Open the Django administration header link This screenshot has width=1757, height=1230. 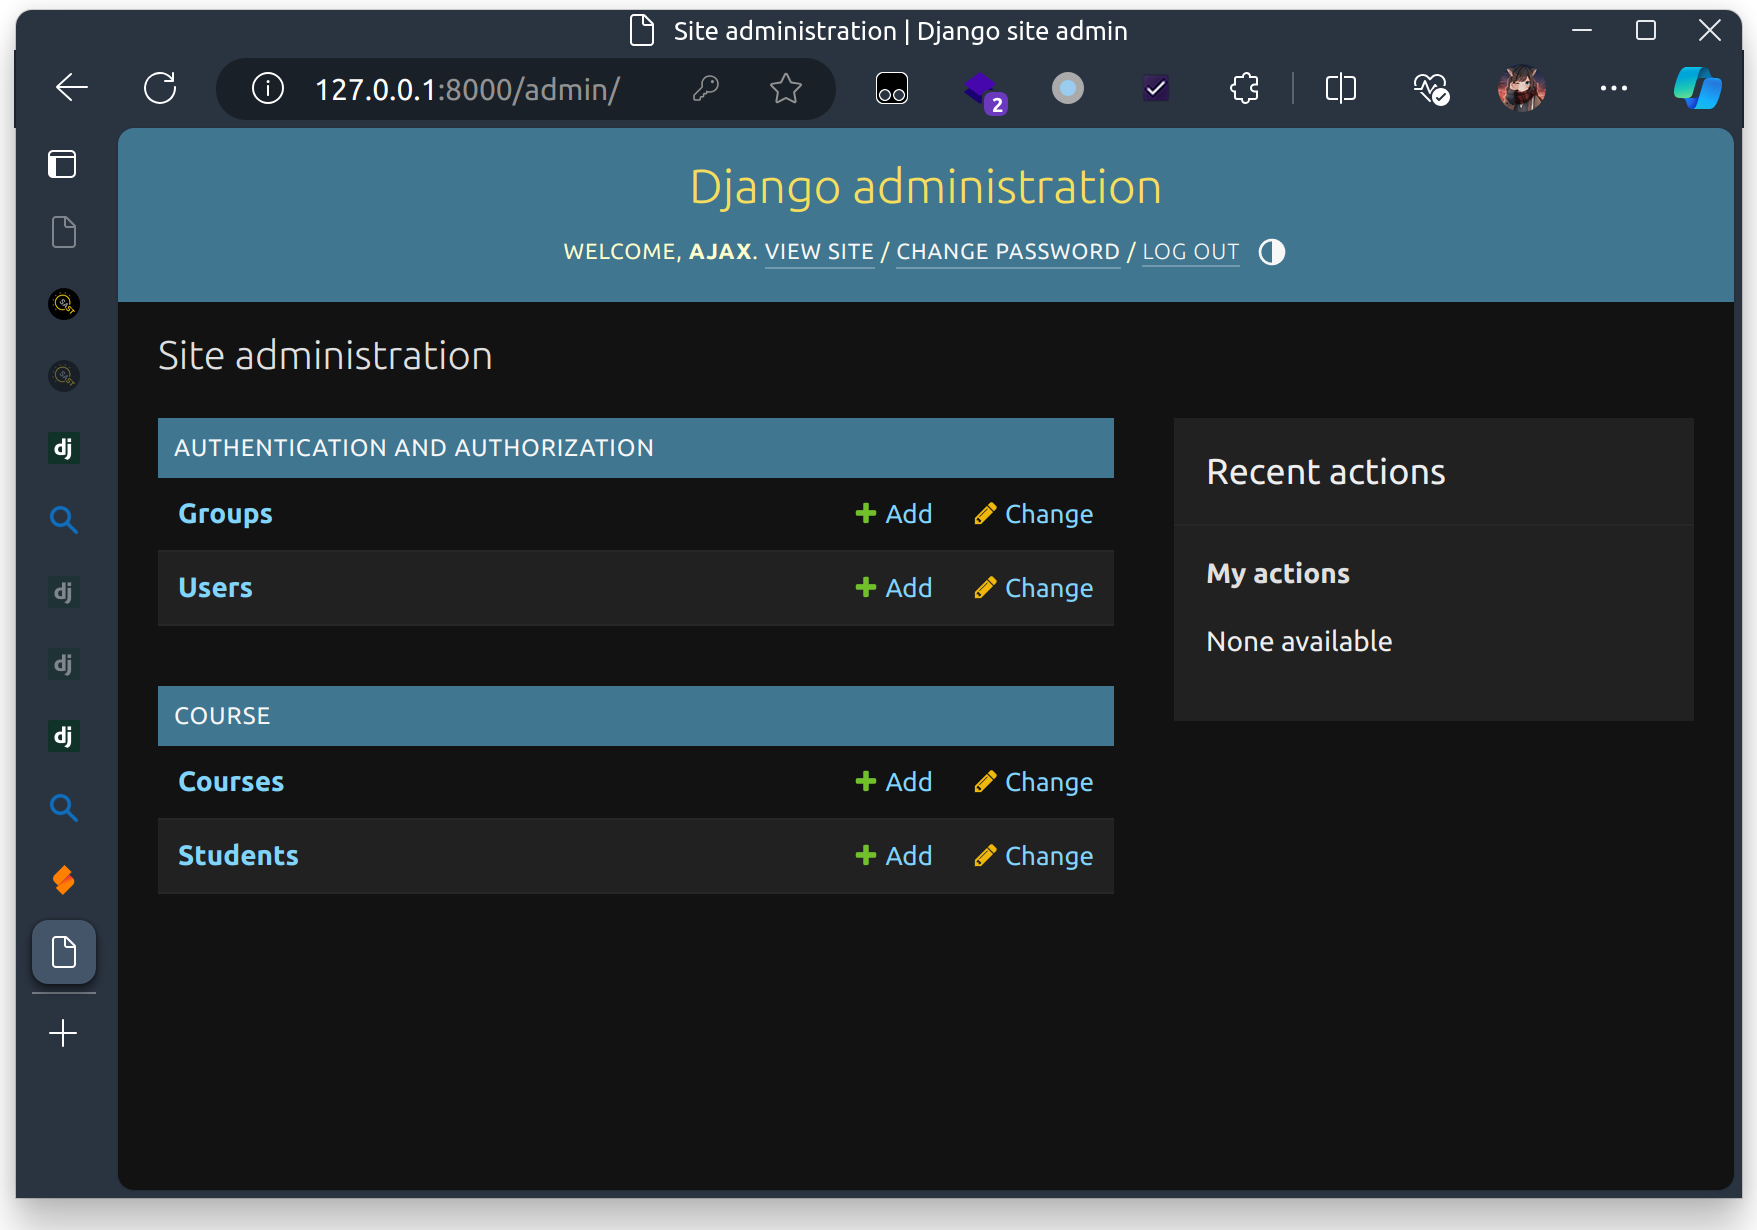tap(926, 187)
